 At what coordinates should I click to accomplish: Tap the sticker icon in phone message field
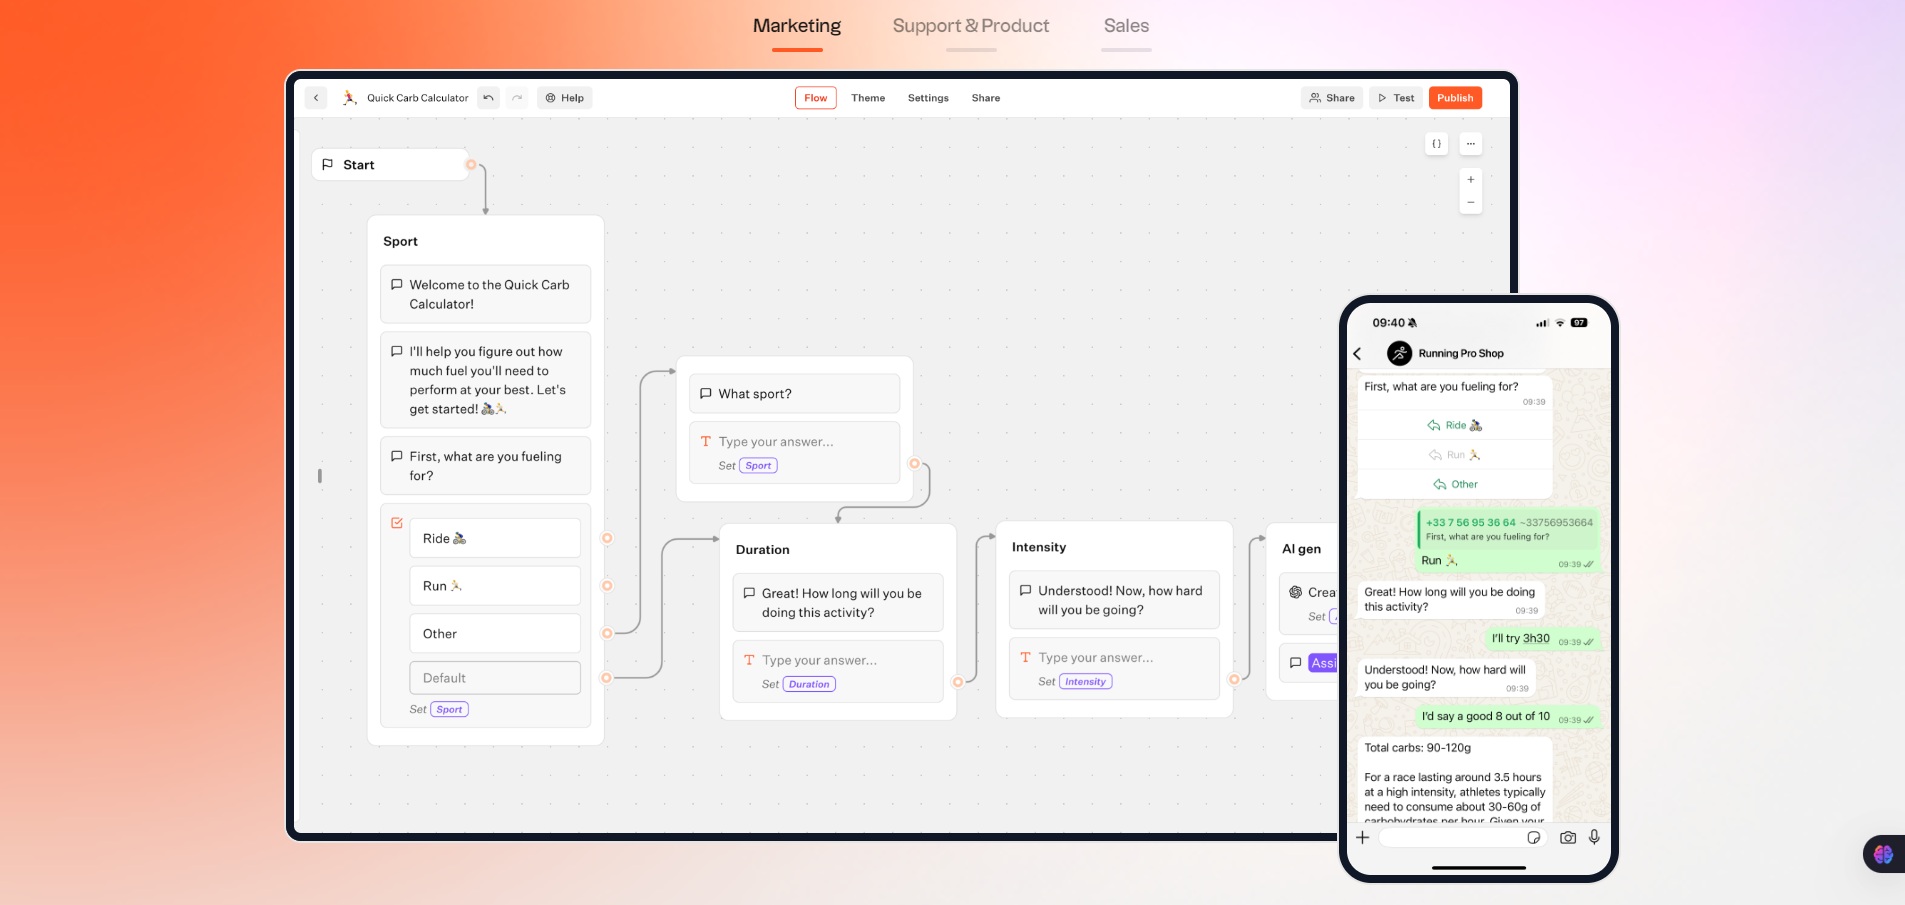(x=1534, y=838)
